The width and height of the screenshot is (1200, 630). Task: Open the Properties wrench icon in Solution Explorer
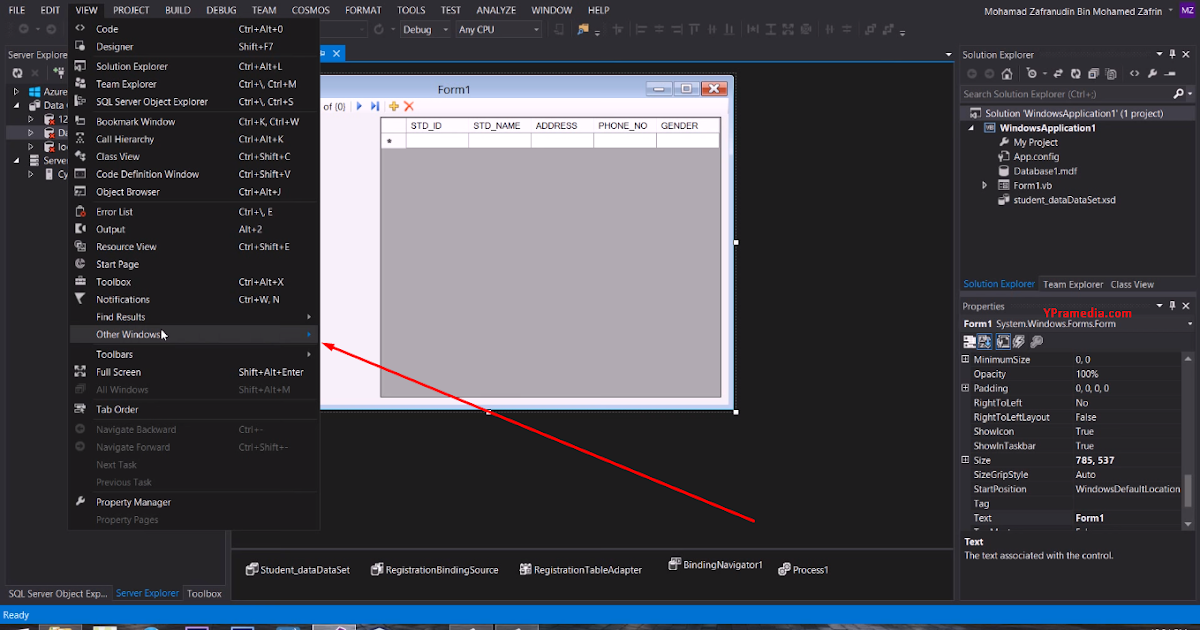click(x=1152, y=73)
